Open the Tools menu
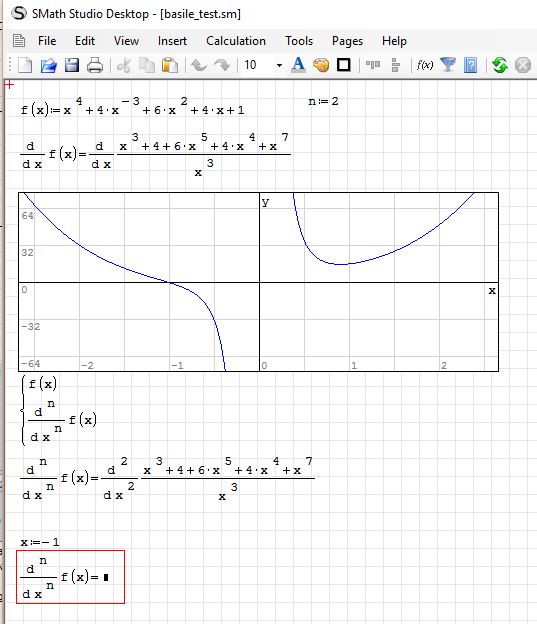 click(x=299, y=41)
